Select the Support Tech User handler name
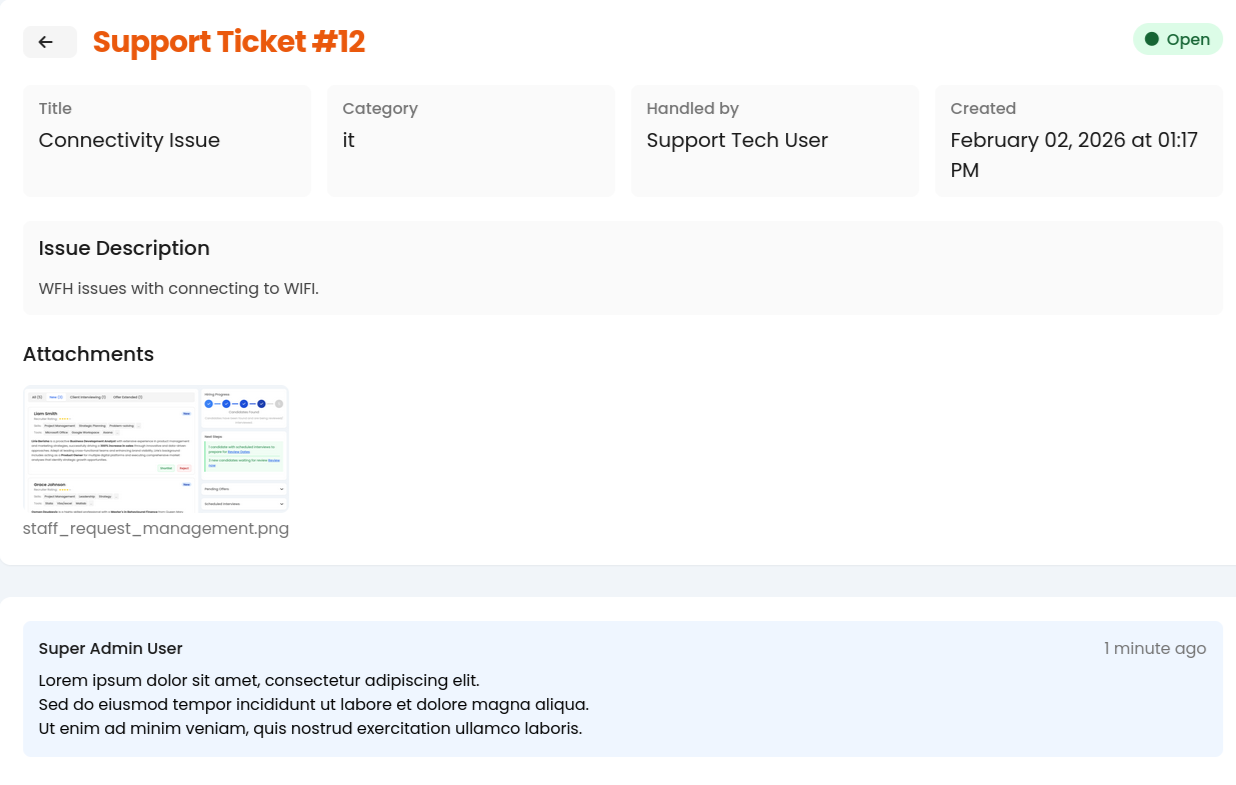The image size is (1236, 785). click(x=737, y=140)
